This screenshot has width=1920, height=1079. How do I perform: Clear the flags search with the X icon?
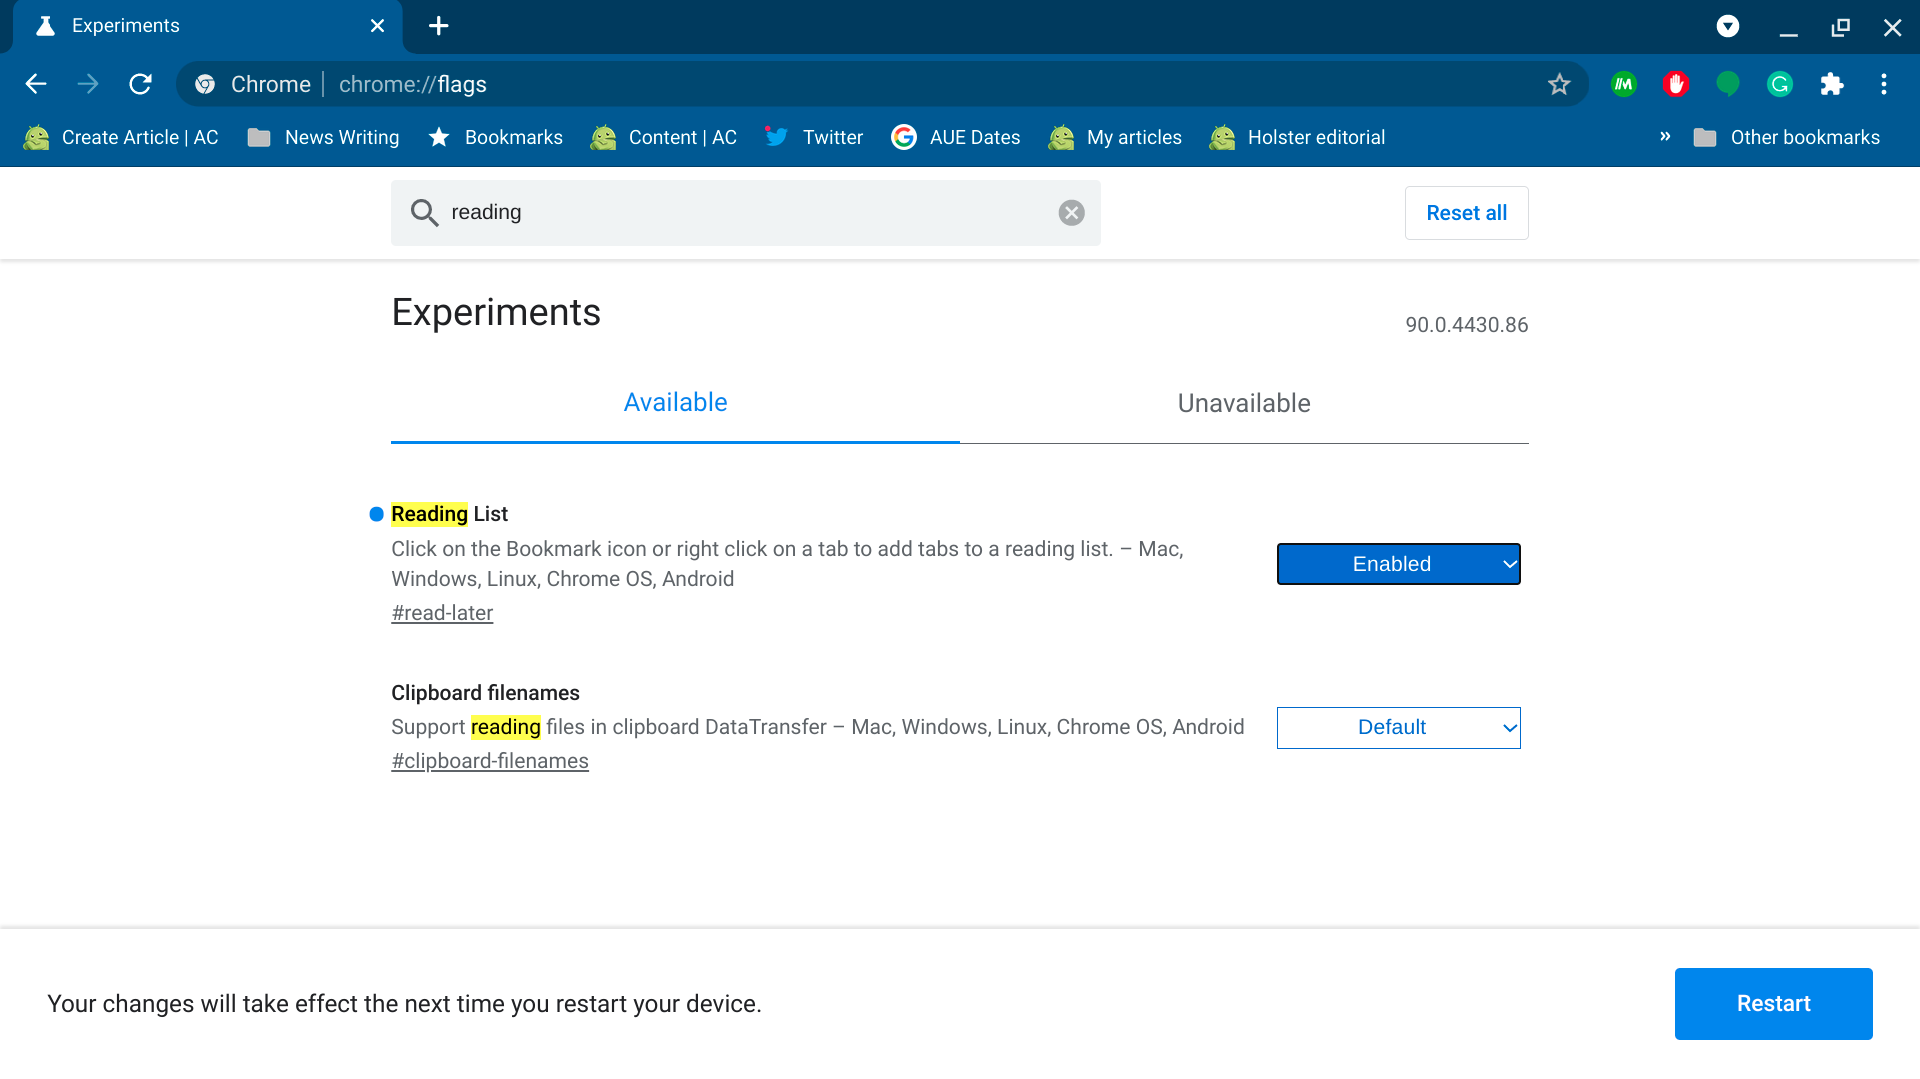tap(1071, 213)
